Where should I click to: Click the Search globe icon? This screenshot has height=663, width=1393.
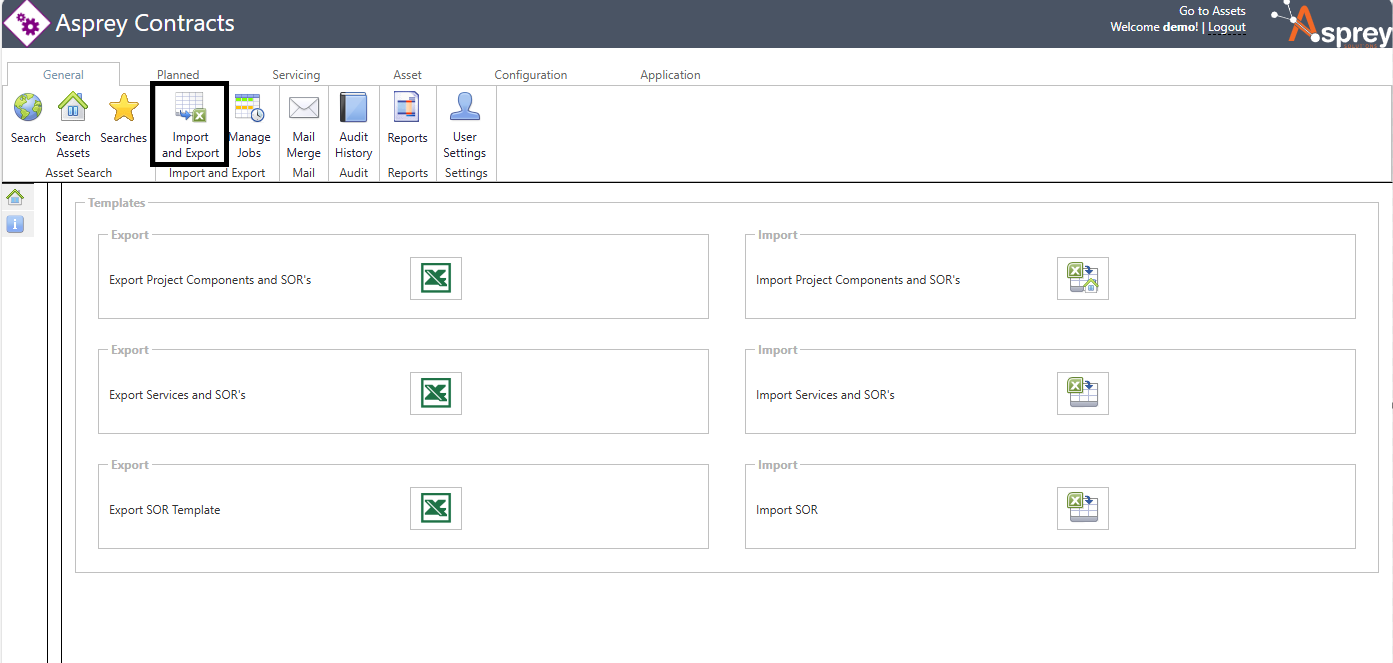28,109
